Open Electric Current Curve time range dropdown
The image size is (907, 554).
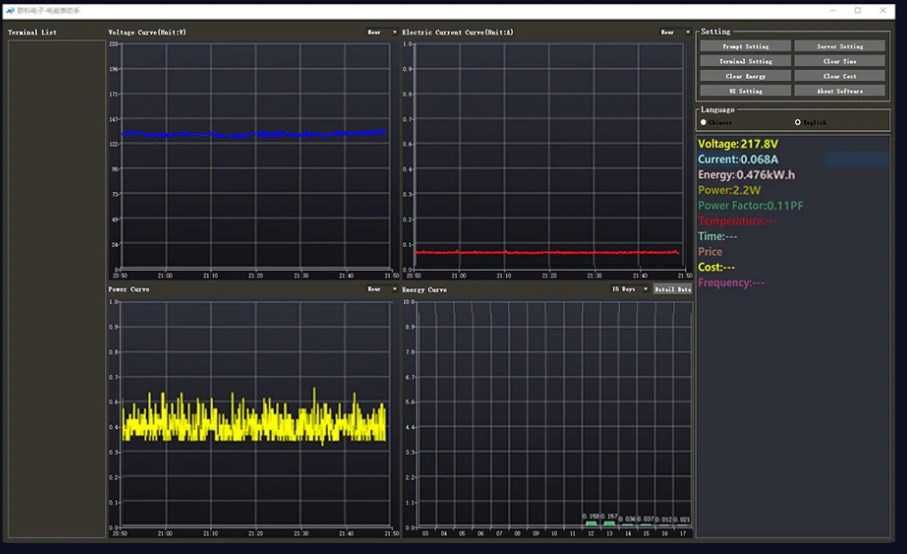676,32
